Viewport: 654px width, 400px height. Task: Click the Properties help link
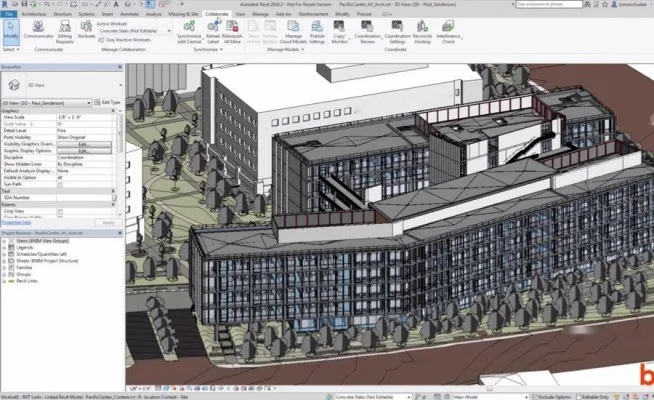click(x=16, y=223)
